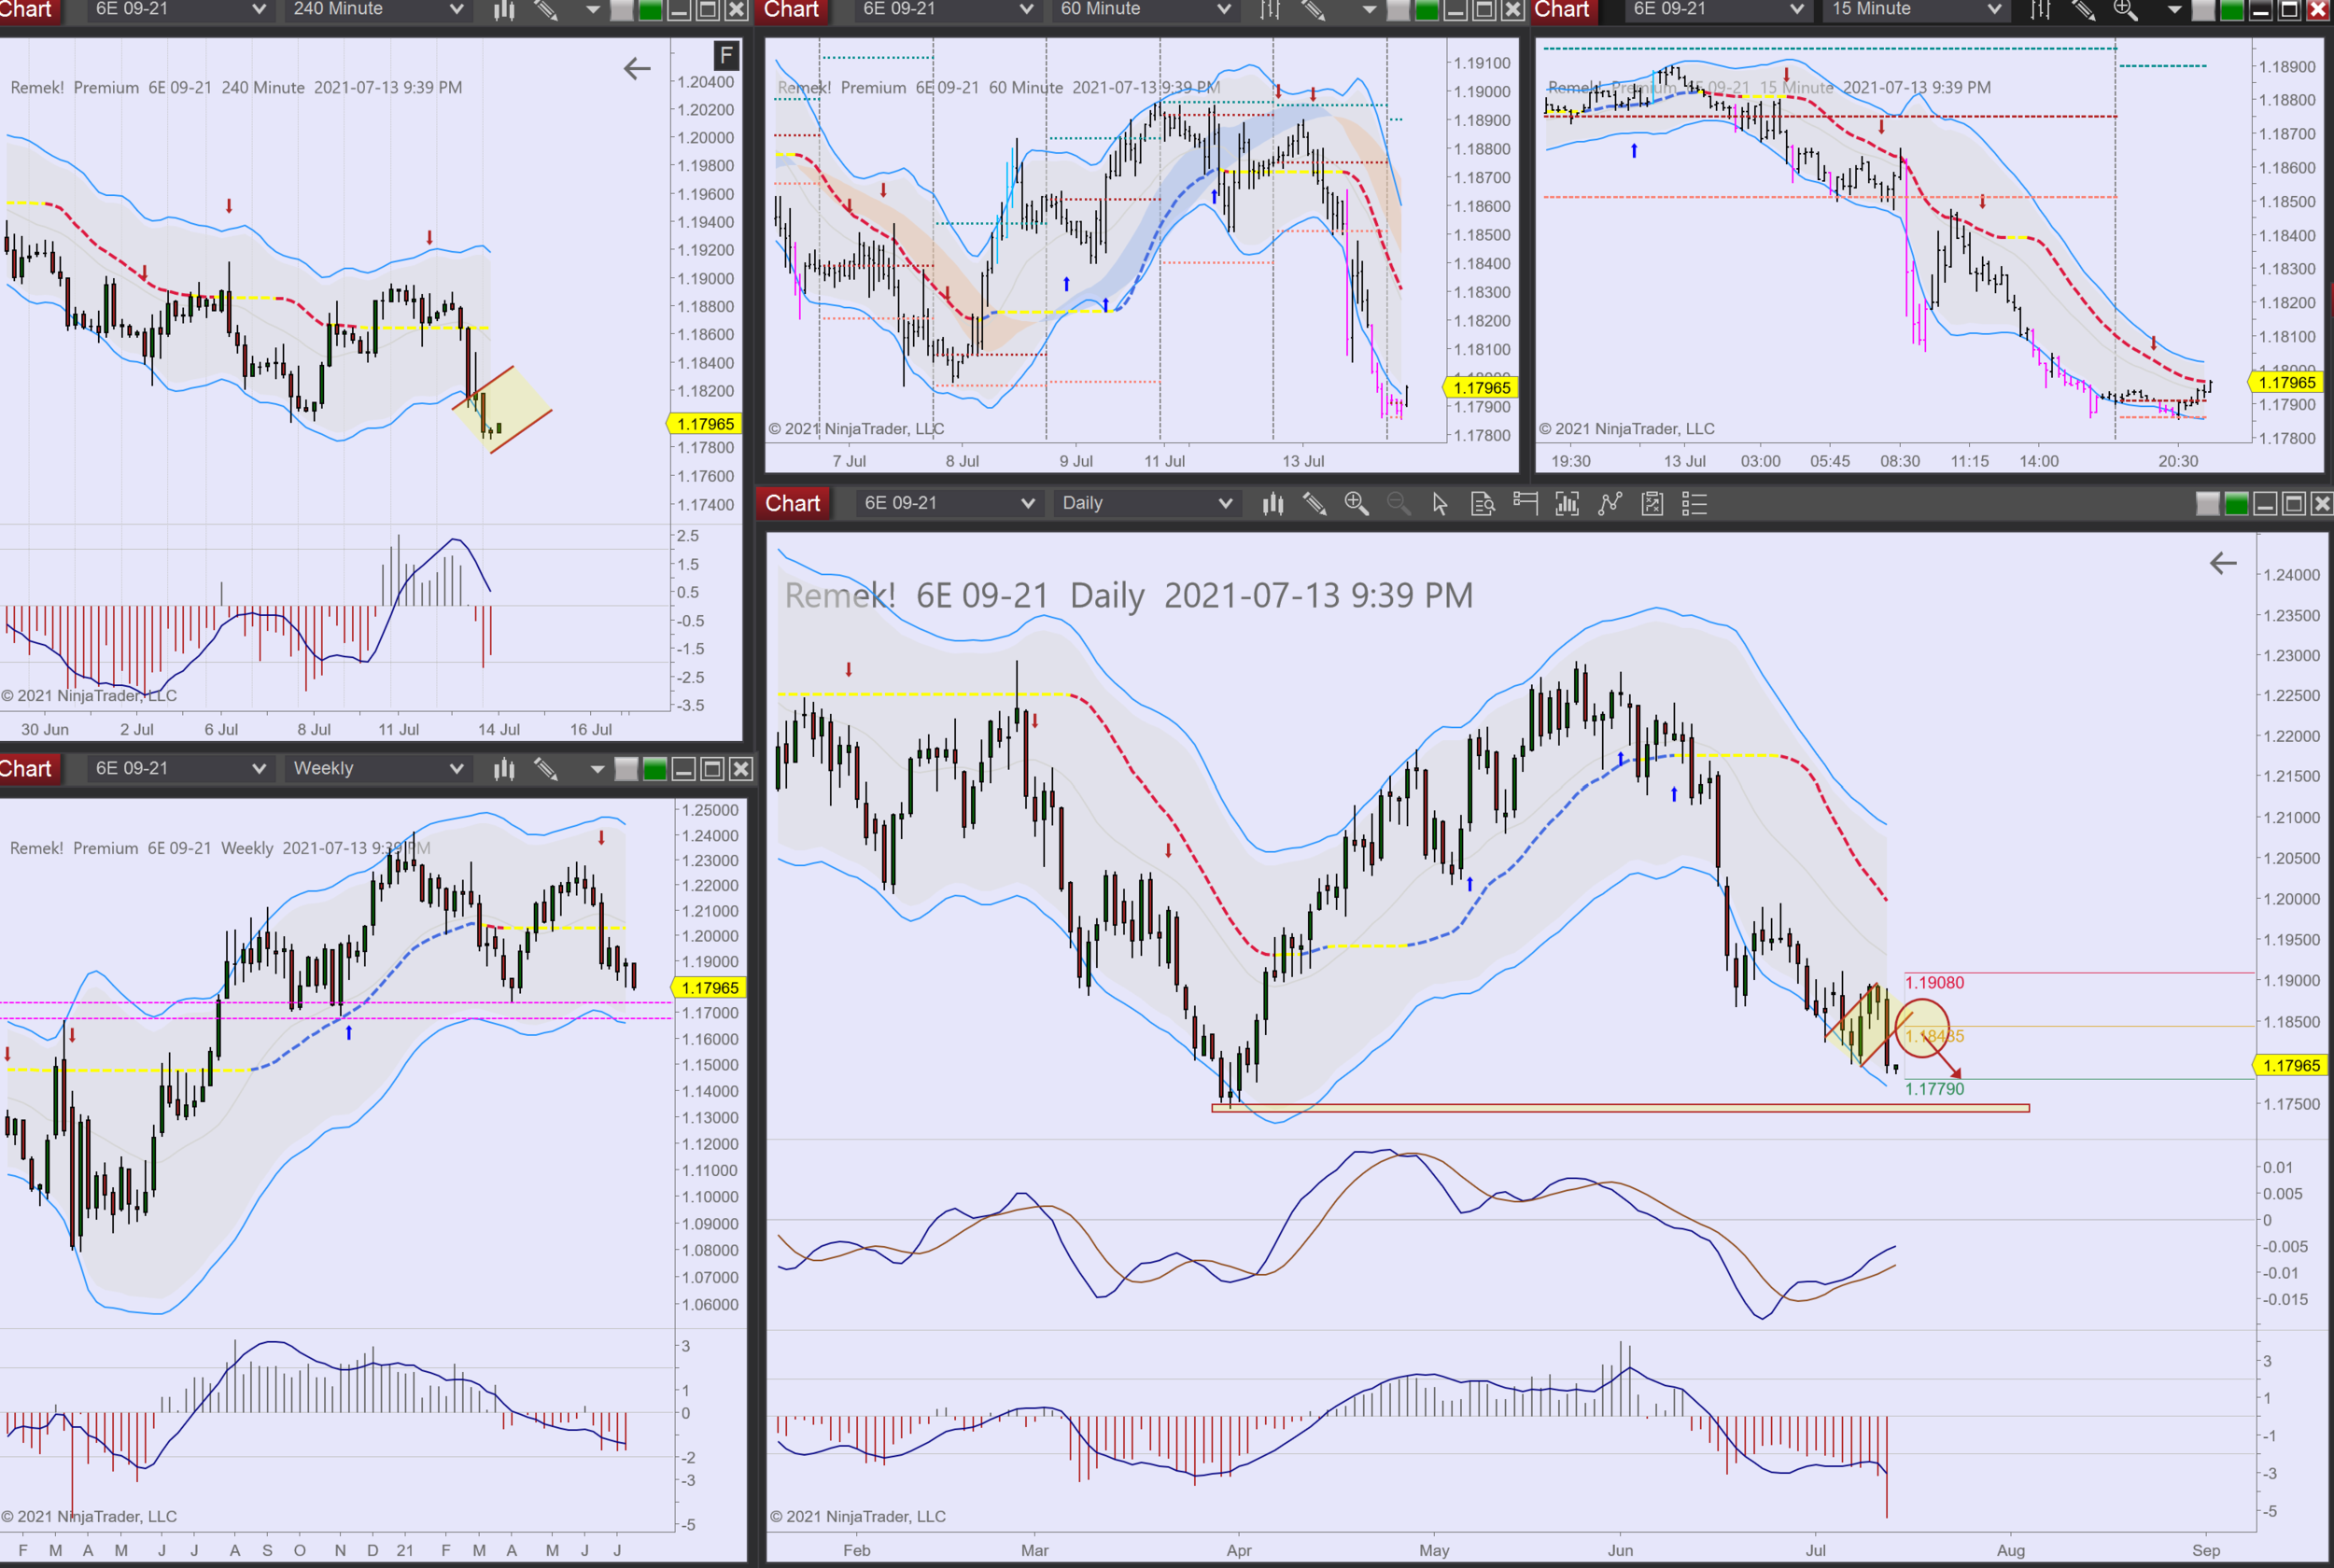Click the F button on 240 Minute chart
The width and height of the screenshot is (2334, 1568).
(x=726, y=55)
